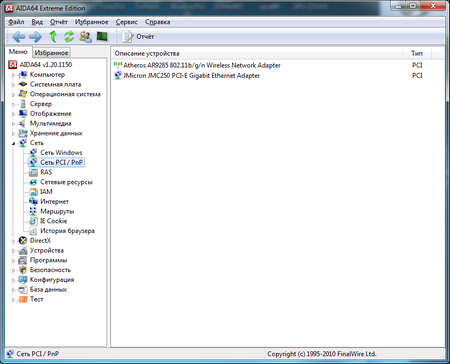
Task: Open the users manager toolbar icon
Action: point(86,37)
